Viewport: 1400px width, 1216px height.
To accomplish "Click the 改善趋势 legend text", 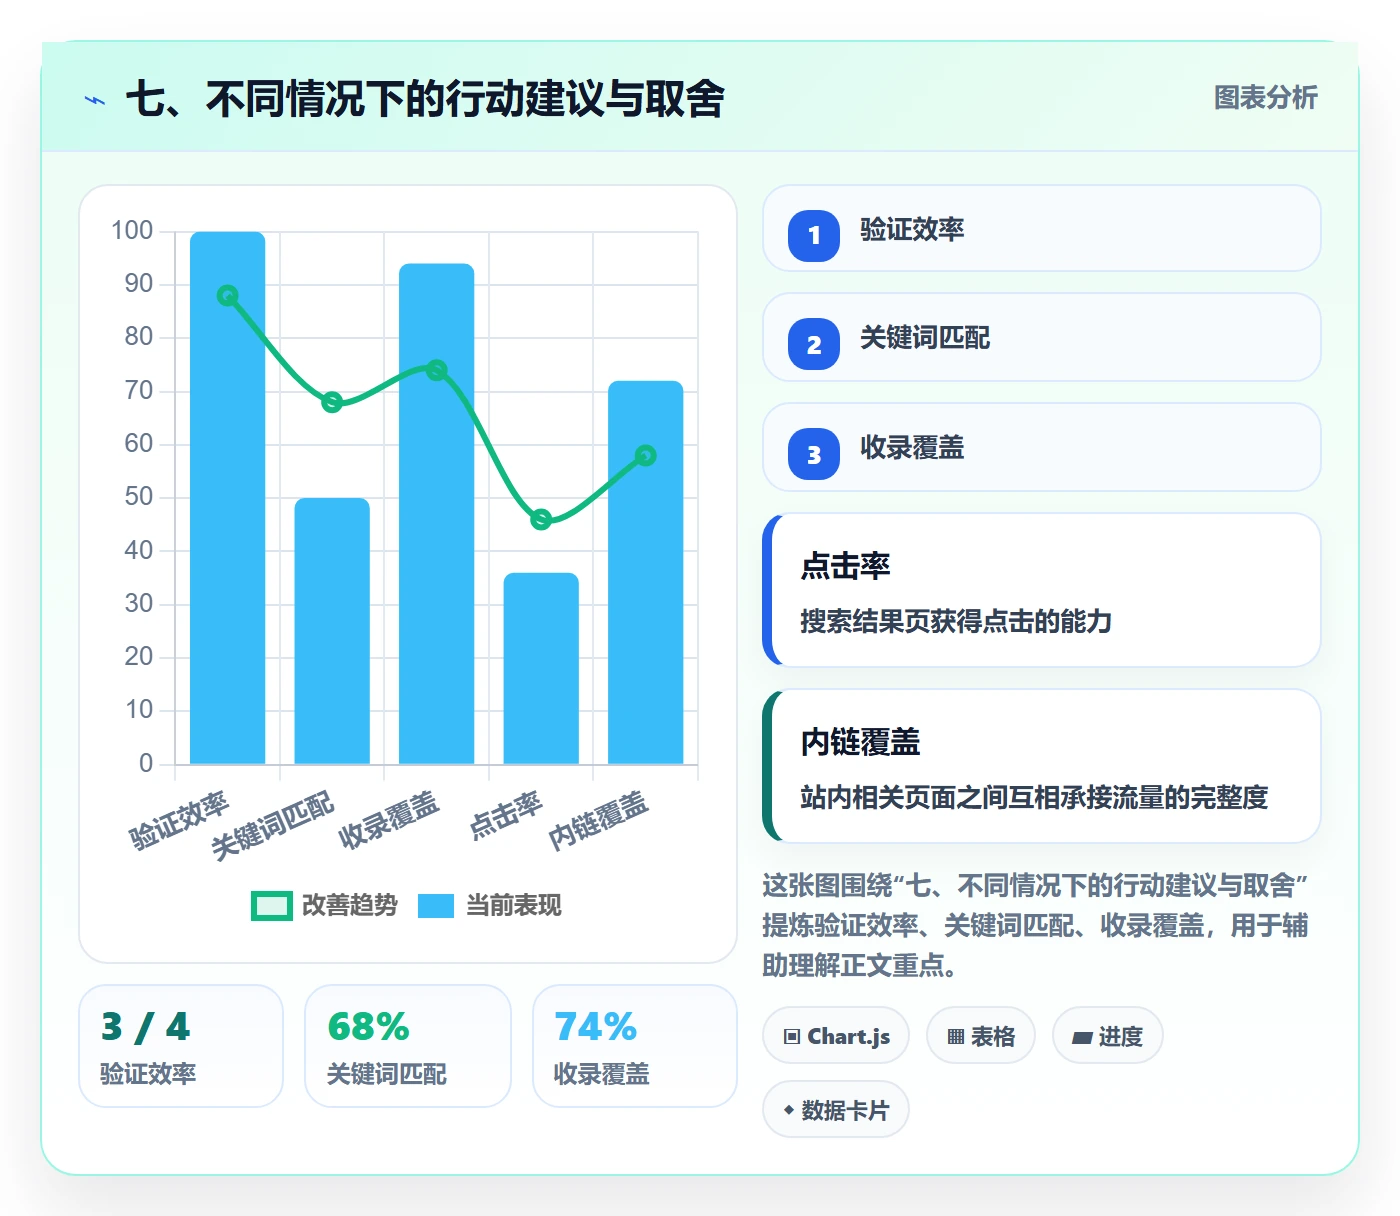I will pos(350,906).
